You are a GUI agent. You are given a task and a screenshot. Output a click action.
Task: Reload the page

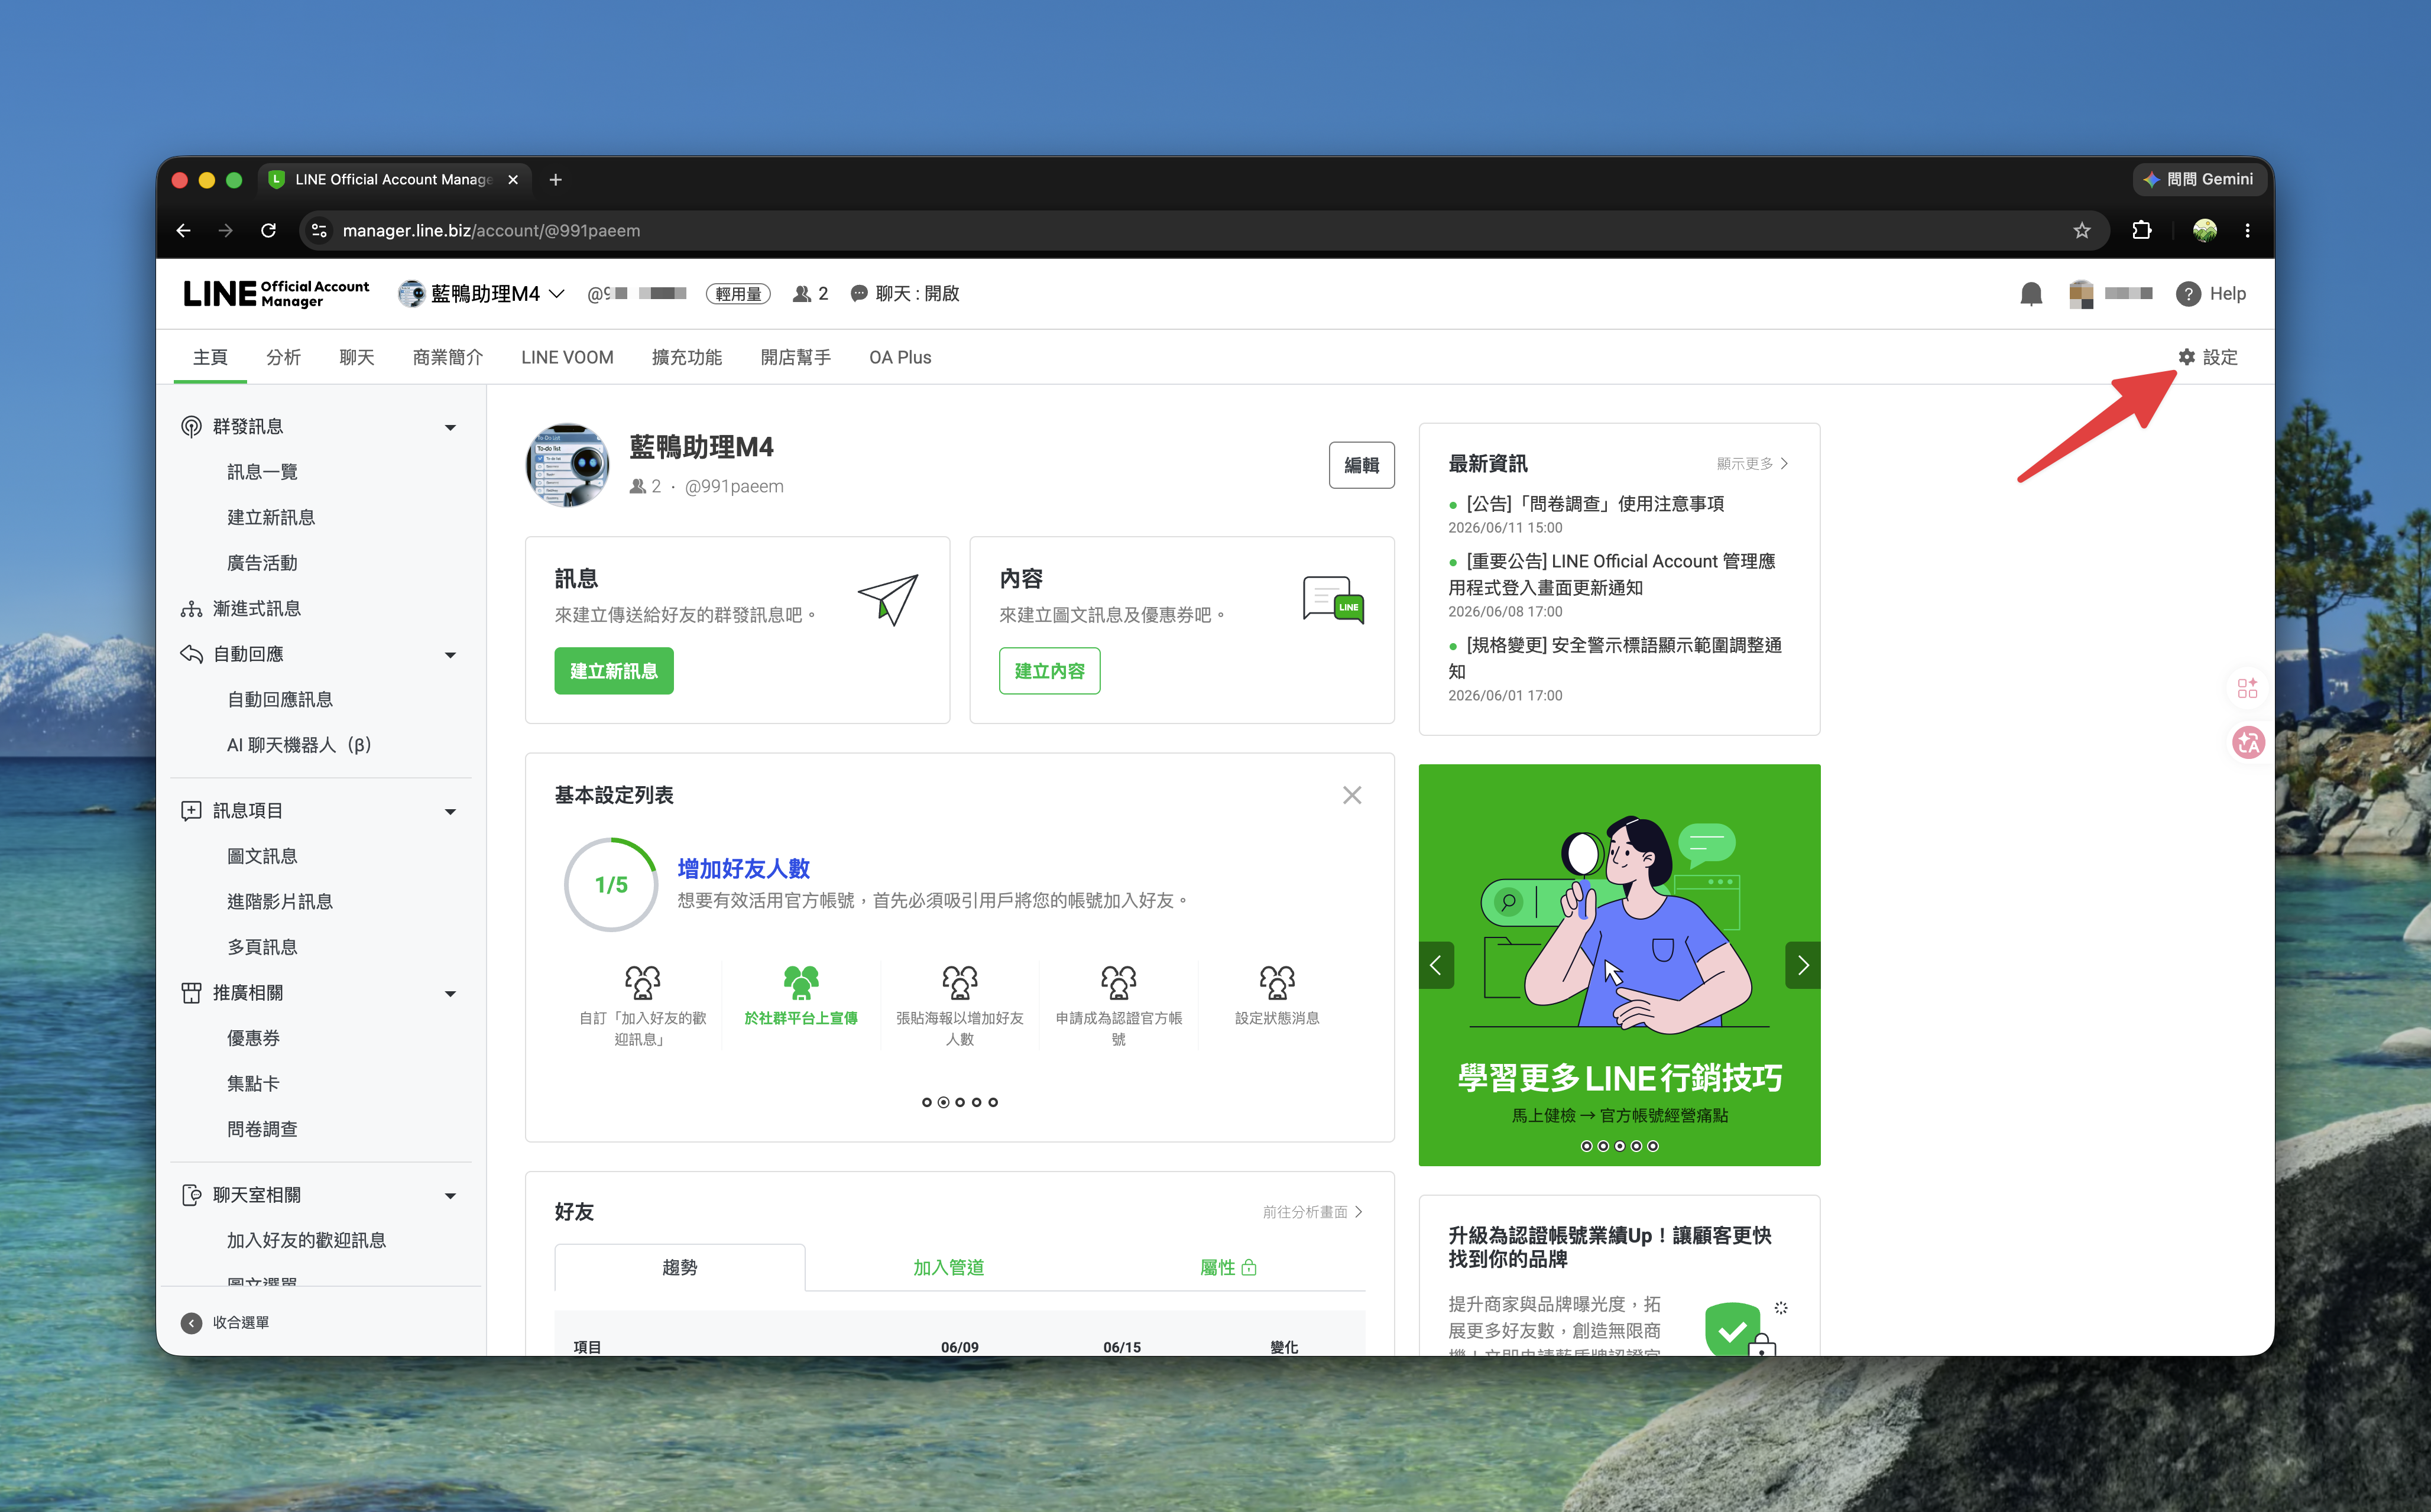click(x=268, y=231)
